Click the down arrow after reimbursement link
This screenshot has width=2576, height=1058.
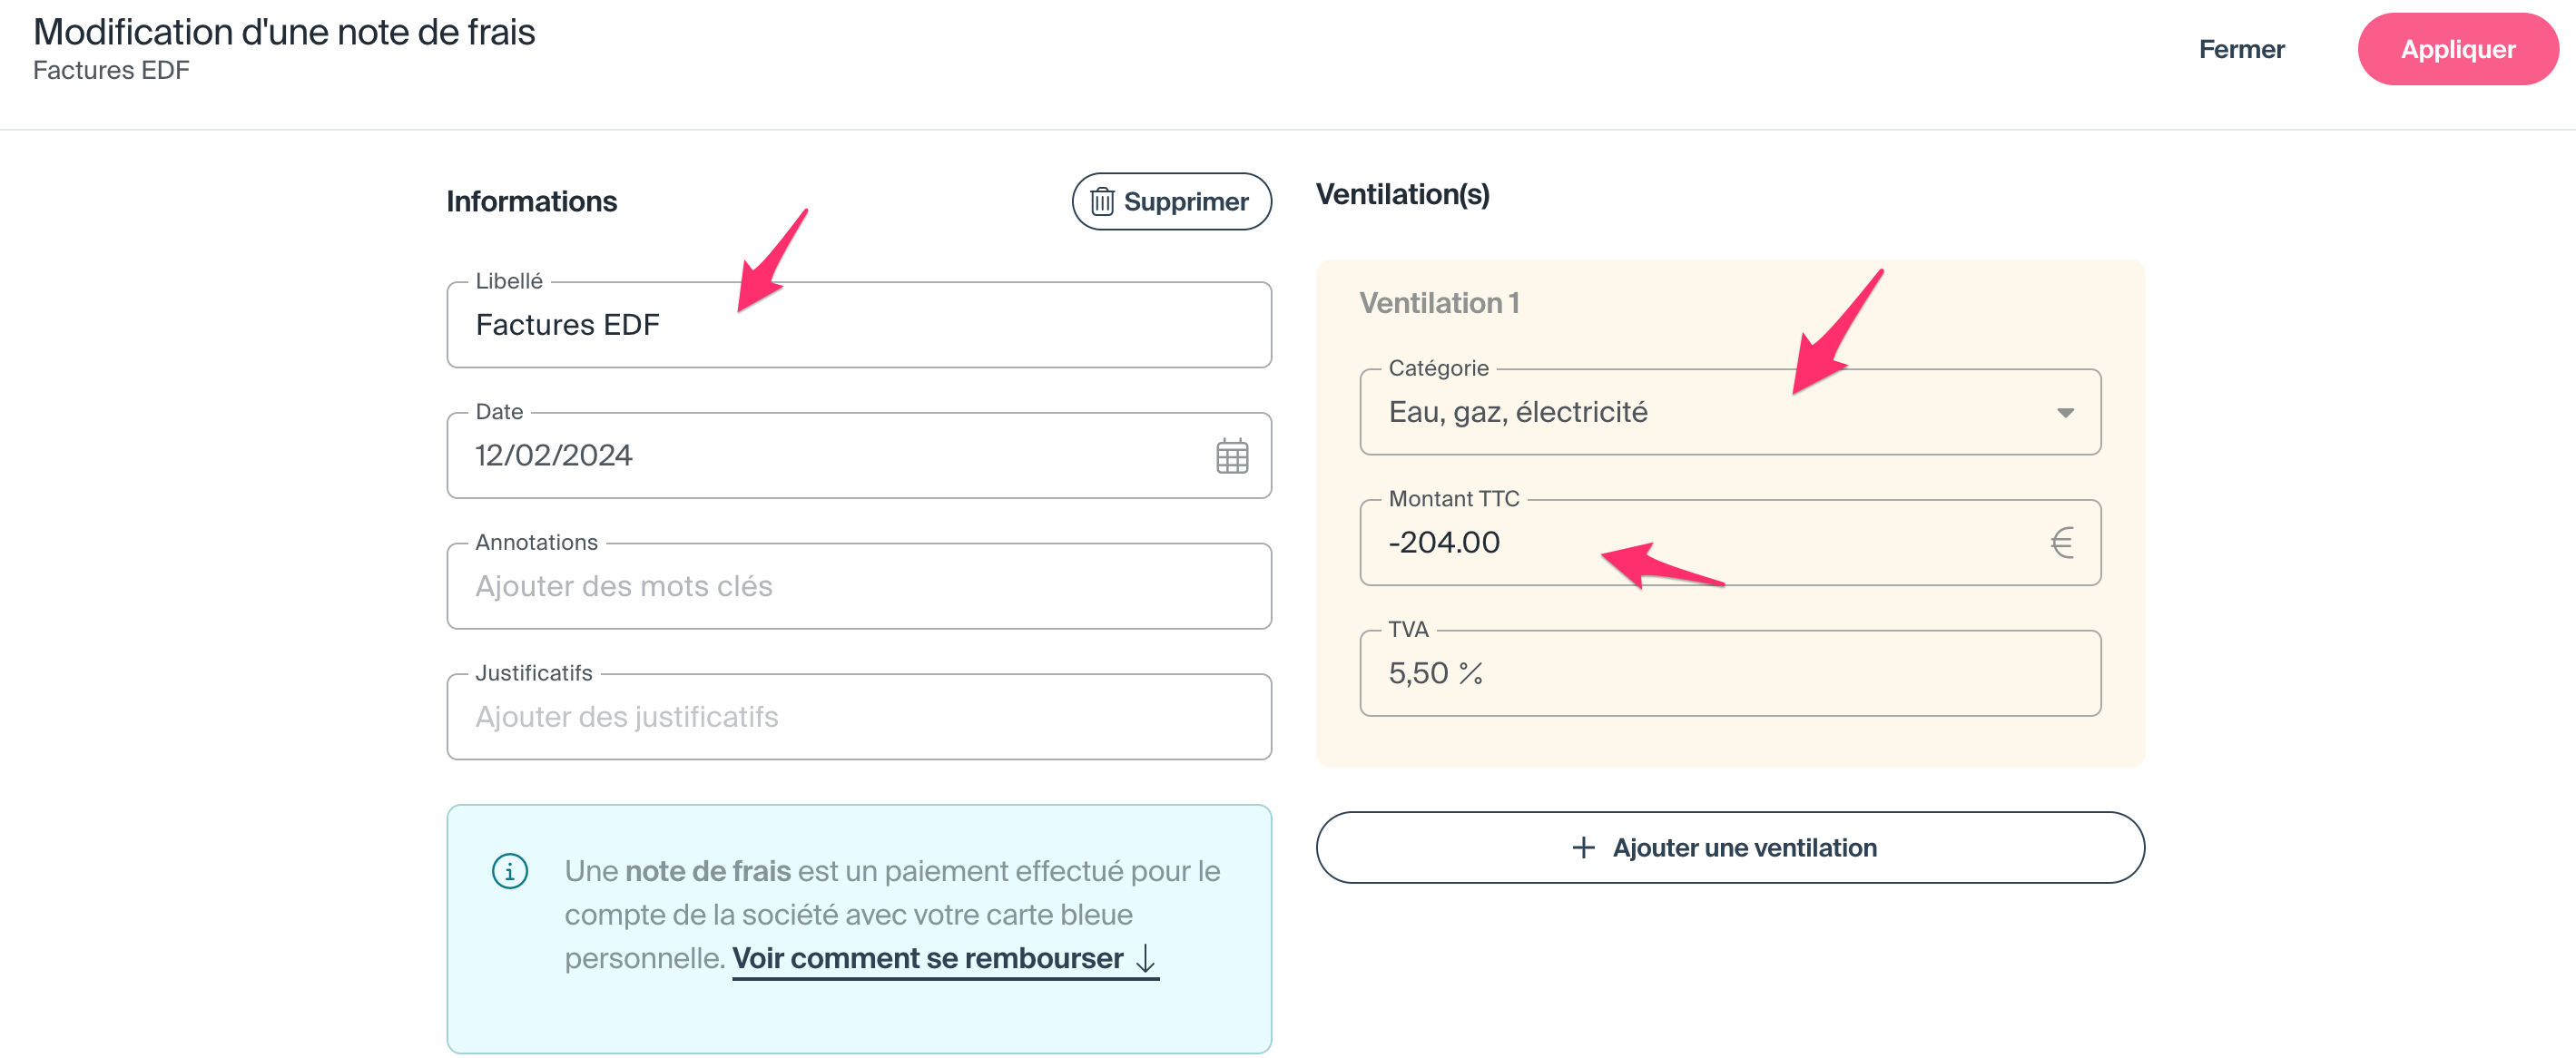click(x=1146, y=959)
